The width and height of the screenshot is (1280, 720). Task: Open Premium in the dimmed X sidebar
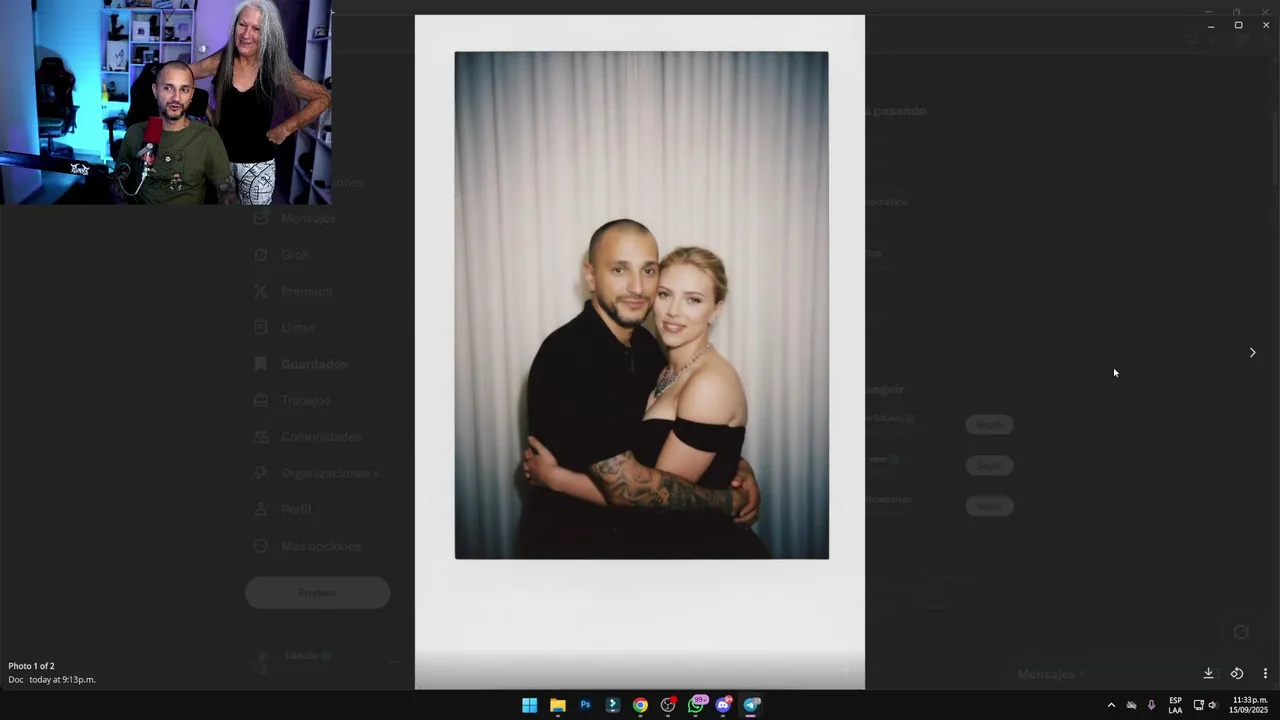coord(306,291)
